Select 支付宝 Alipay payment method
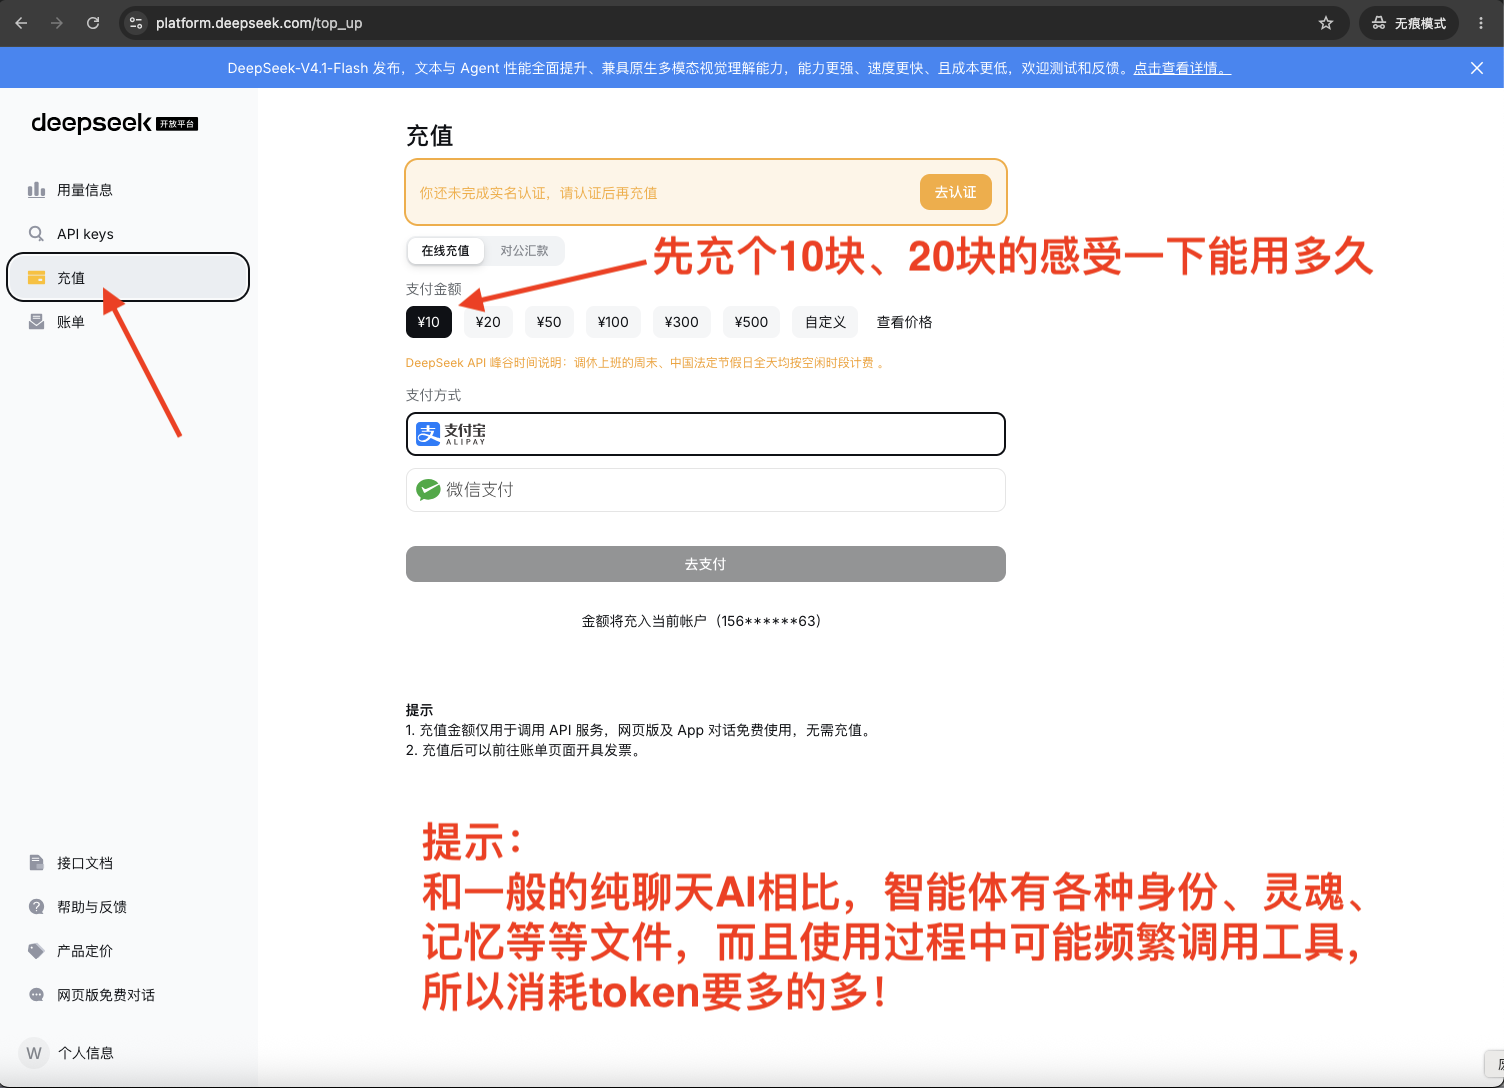Screen dimensions: 1504x1088 point(706,434)
